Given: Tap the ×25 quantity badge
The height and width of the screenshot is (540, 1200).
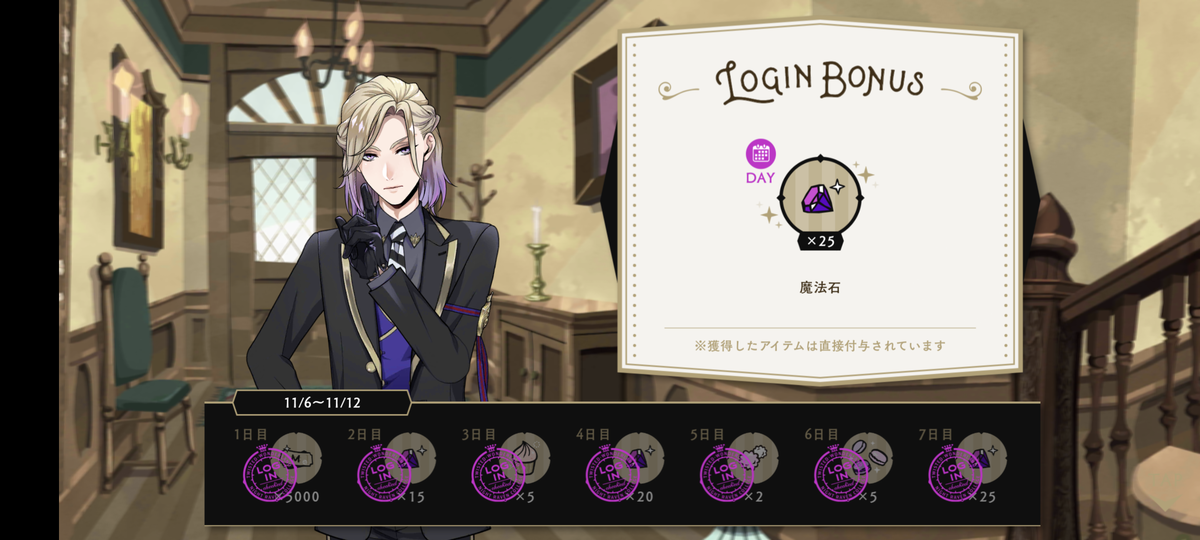Looking at the screenshot, I should point(820,241).
